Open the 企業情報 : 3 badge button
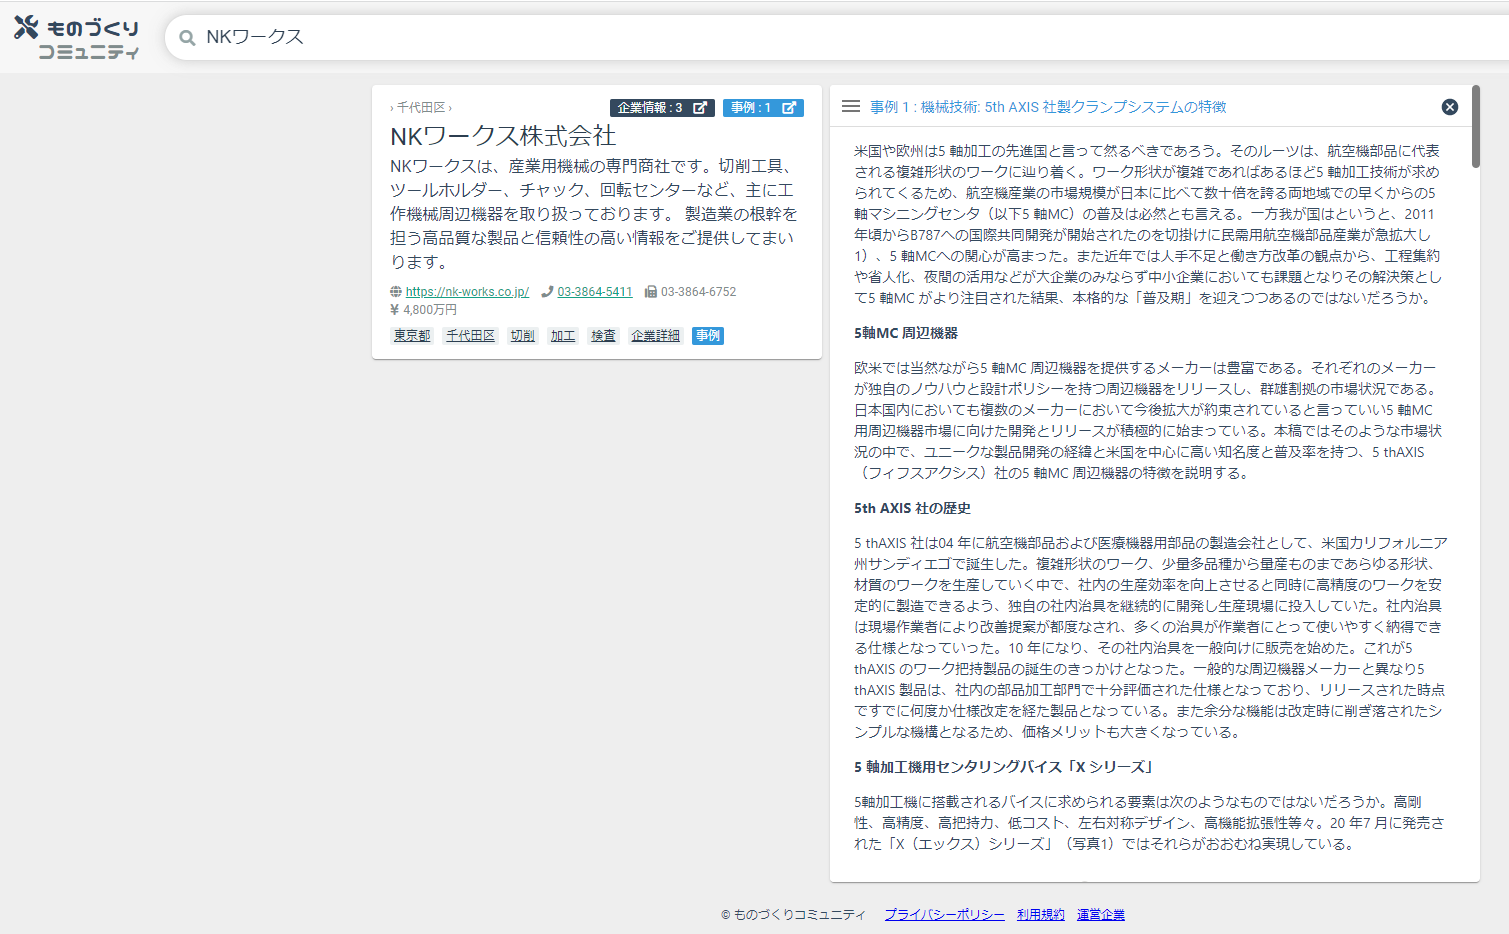This screenshot has width=1509, height=934. [x=662, y=108]
